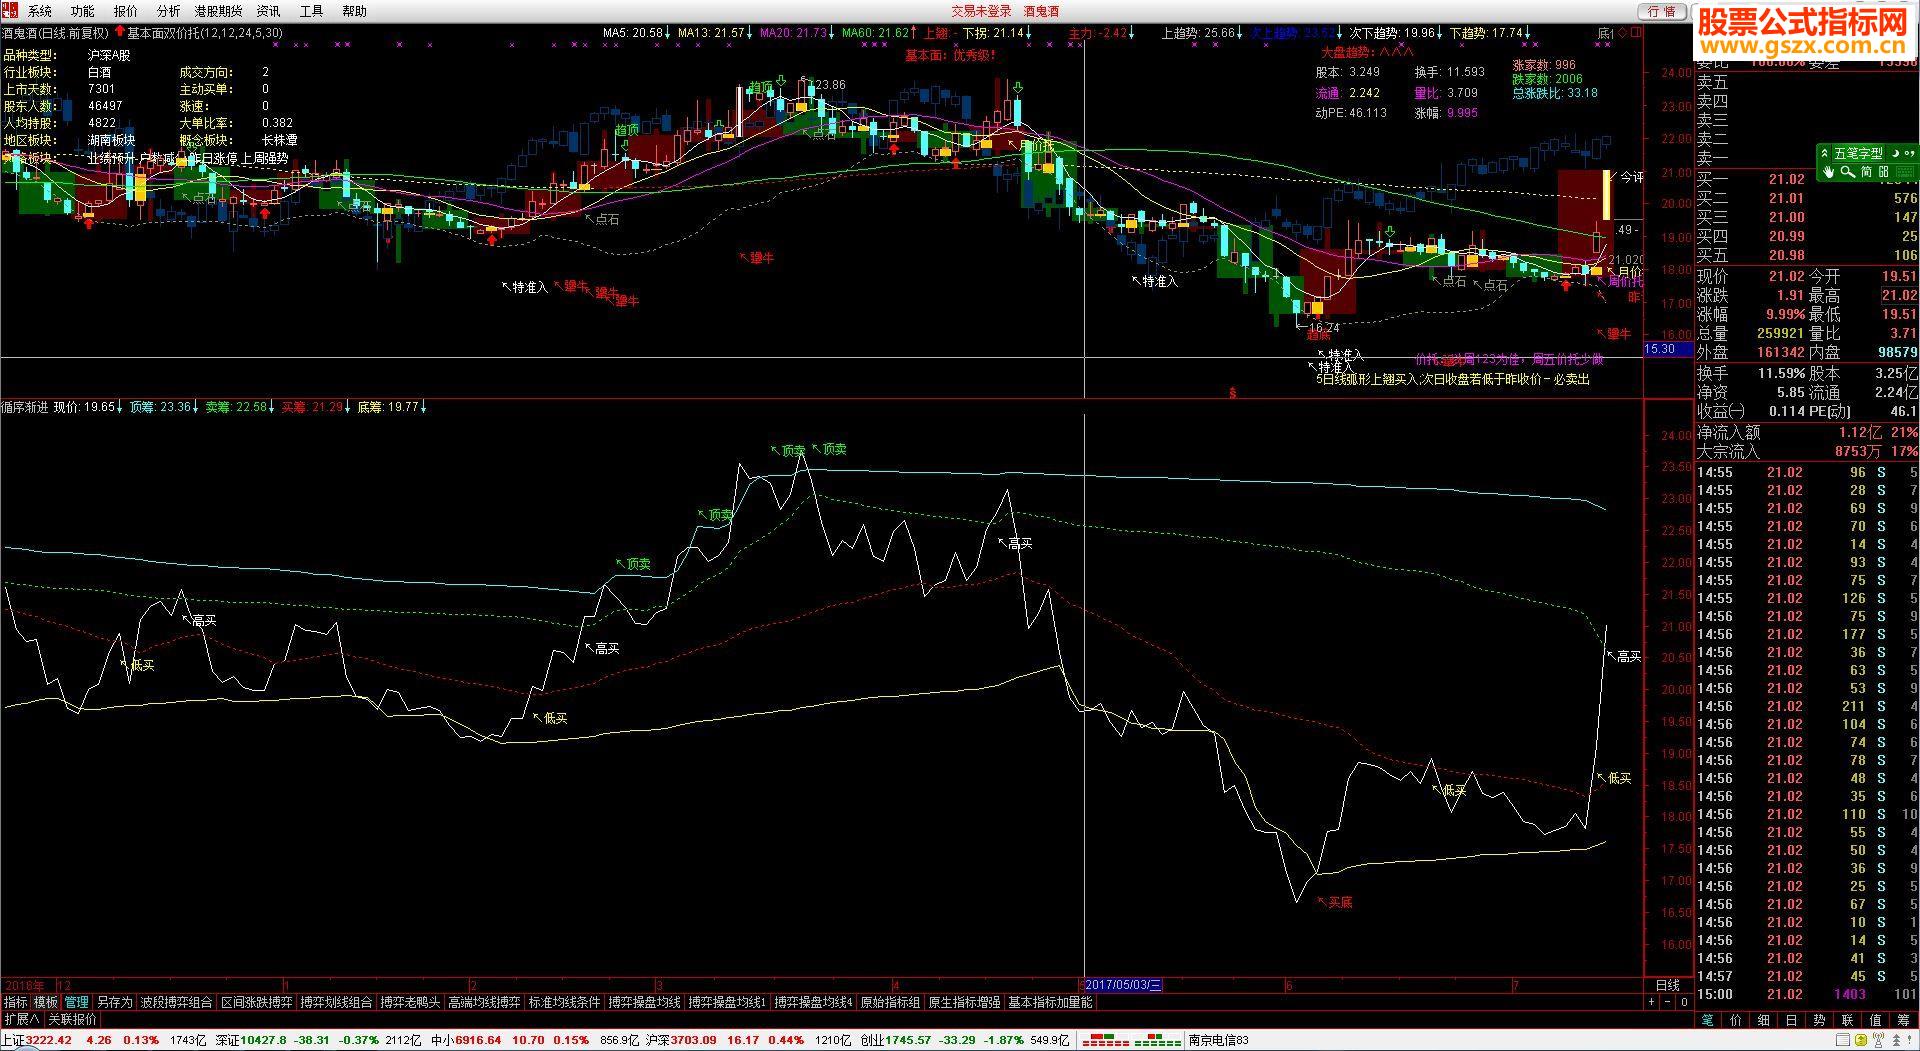Select the 博弈划线组合 template tab
The width and height of the screenshot is (1920, 1051).
coord(337,1002)
